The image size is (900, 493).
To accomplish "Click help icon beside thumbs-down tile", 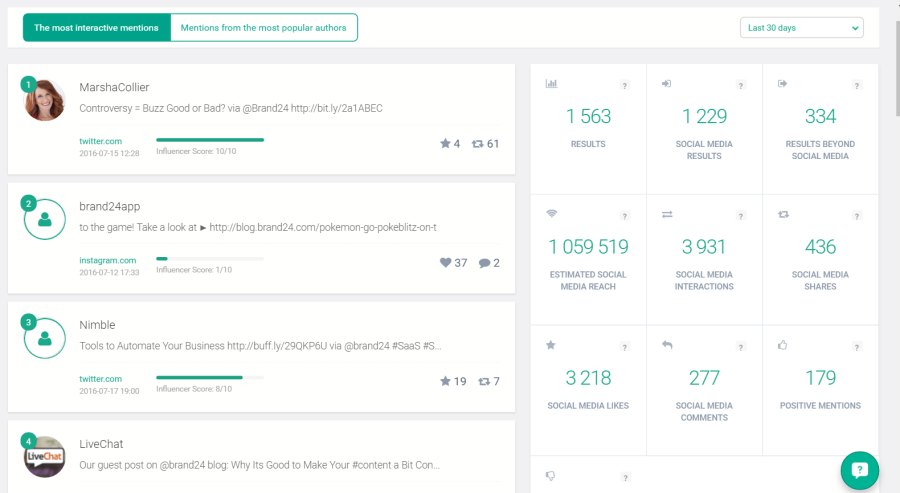I will (625, 478).
